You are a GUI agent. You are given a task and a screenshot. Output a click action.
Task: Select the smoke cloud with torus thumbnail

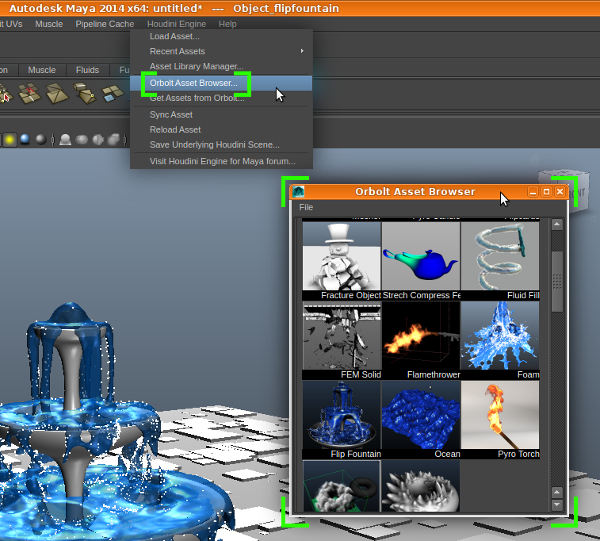[x=342, y=486]
